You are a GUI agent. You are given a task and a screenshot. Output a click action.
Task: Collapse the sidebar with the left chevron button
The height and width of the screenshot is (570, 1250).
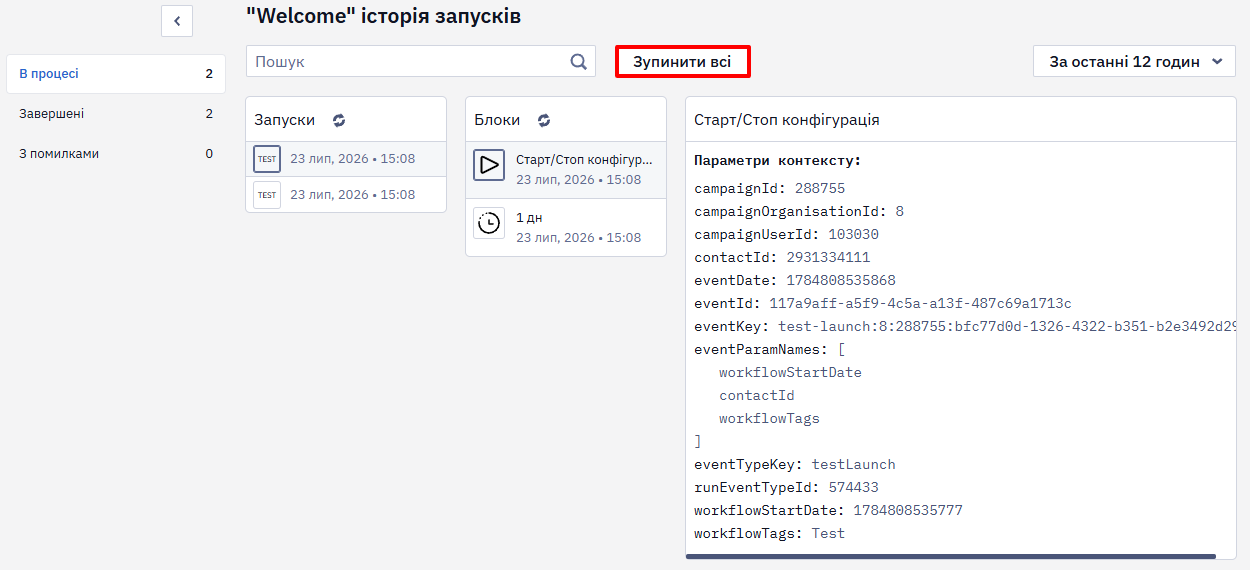(177, 21)
